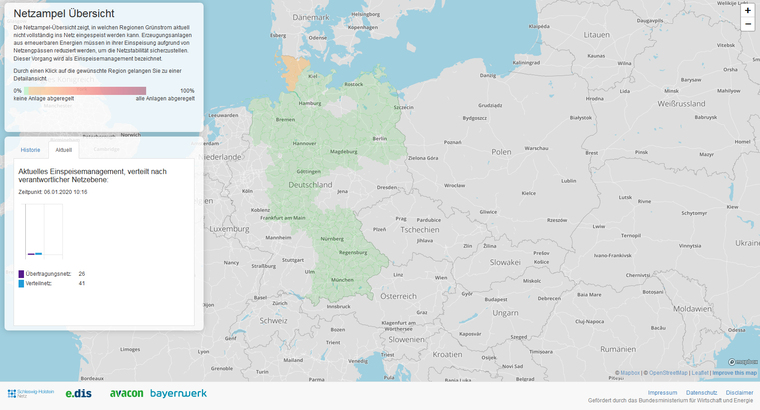This screenshot has height=410, width=760.
Task: Zoom out of the map
Action: point(747,24)
